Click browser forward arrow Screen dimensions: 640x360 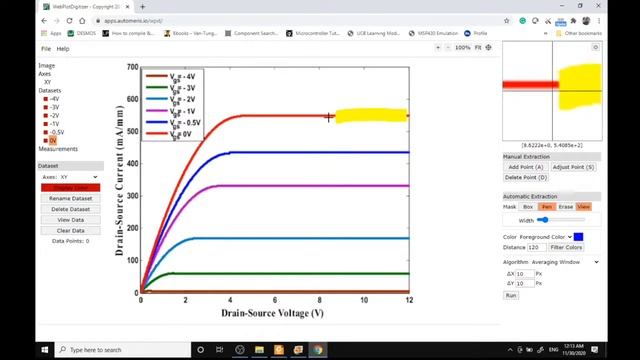[x=57, y=21]
